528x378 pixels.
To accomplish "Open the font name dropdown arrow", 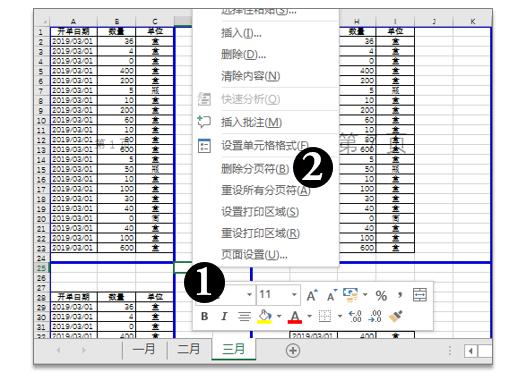I will pyautogui.click(x=249, y=295).
